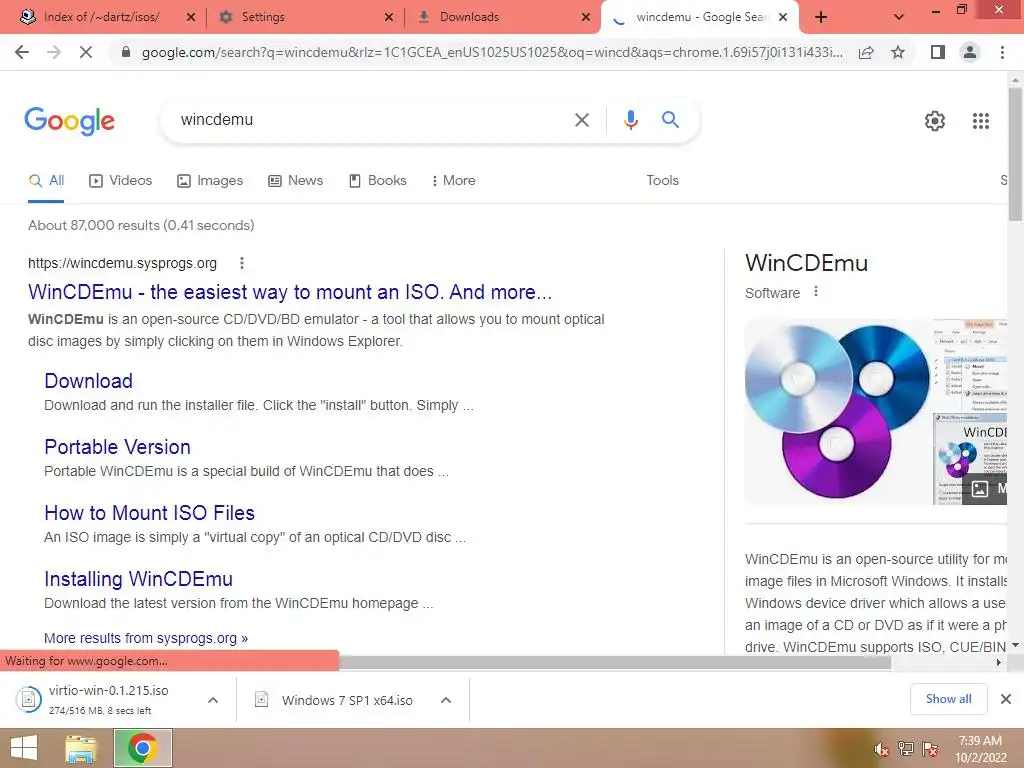Switch to the Downloads tab
The height and width of the screenshot is (768, 1024).
tap(469, 17)
